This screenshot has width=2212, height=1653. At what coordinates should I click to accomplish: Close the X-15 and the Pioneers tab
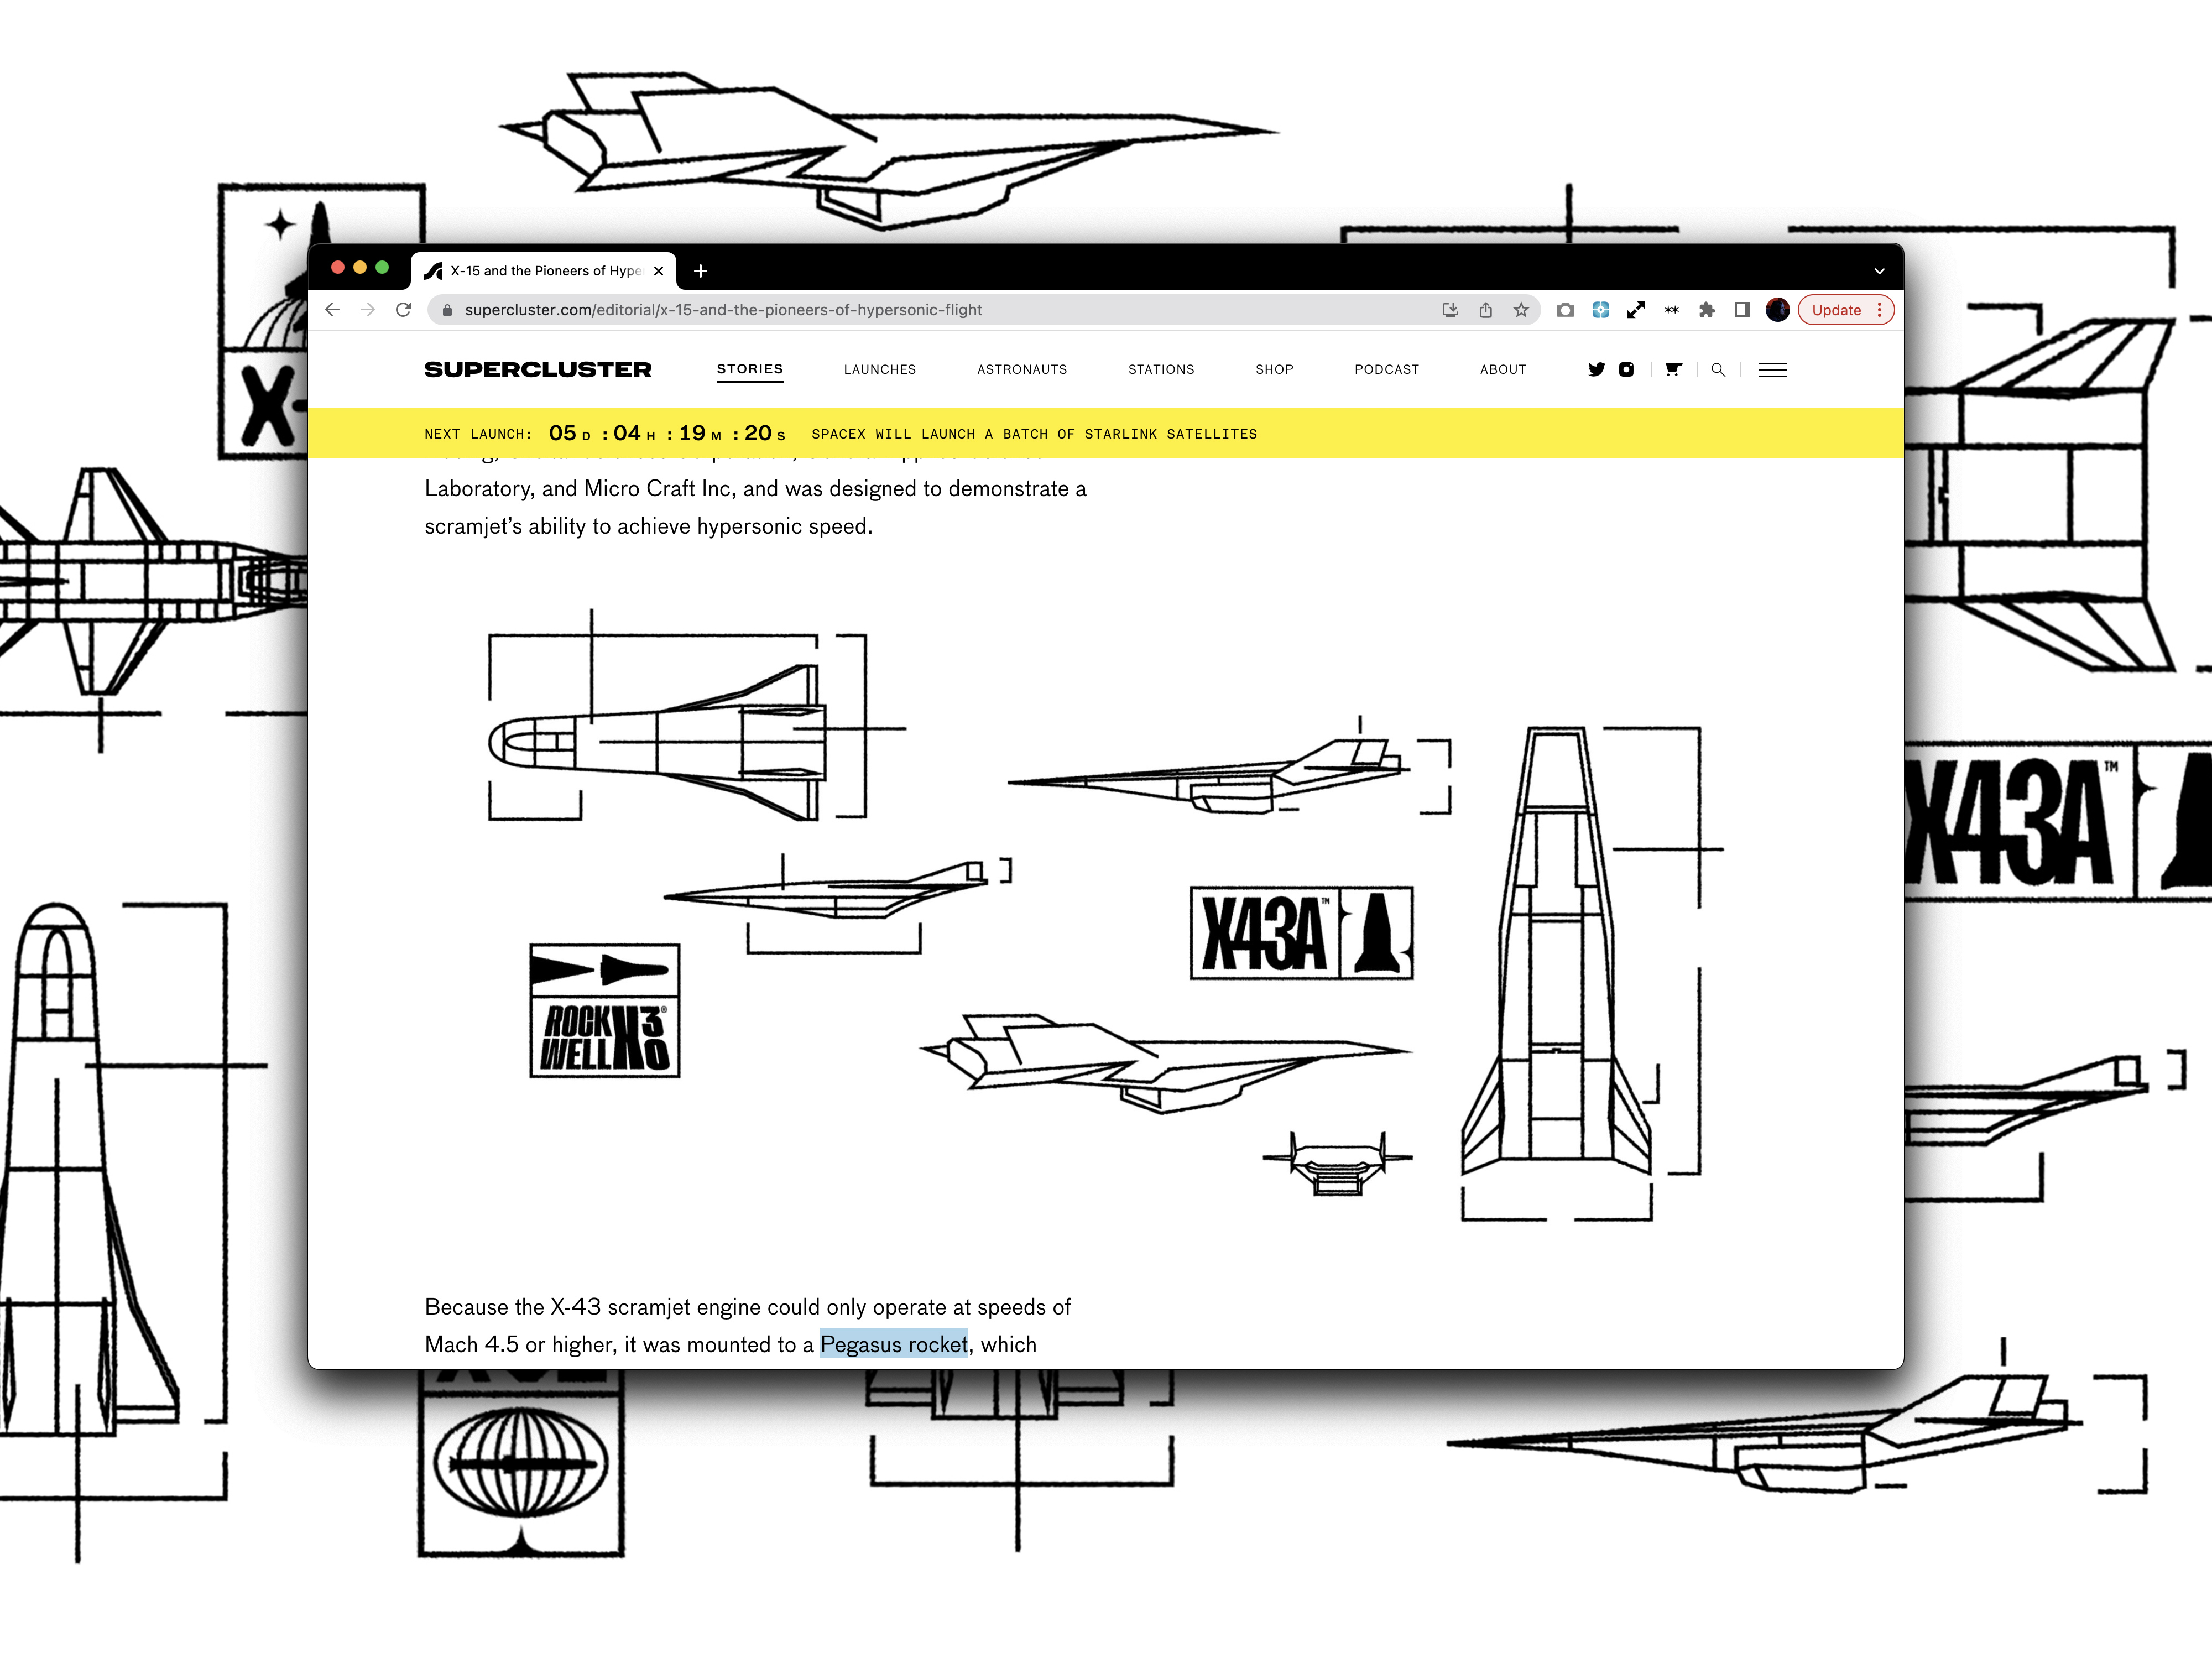coord(658,271)
